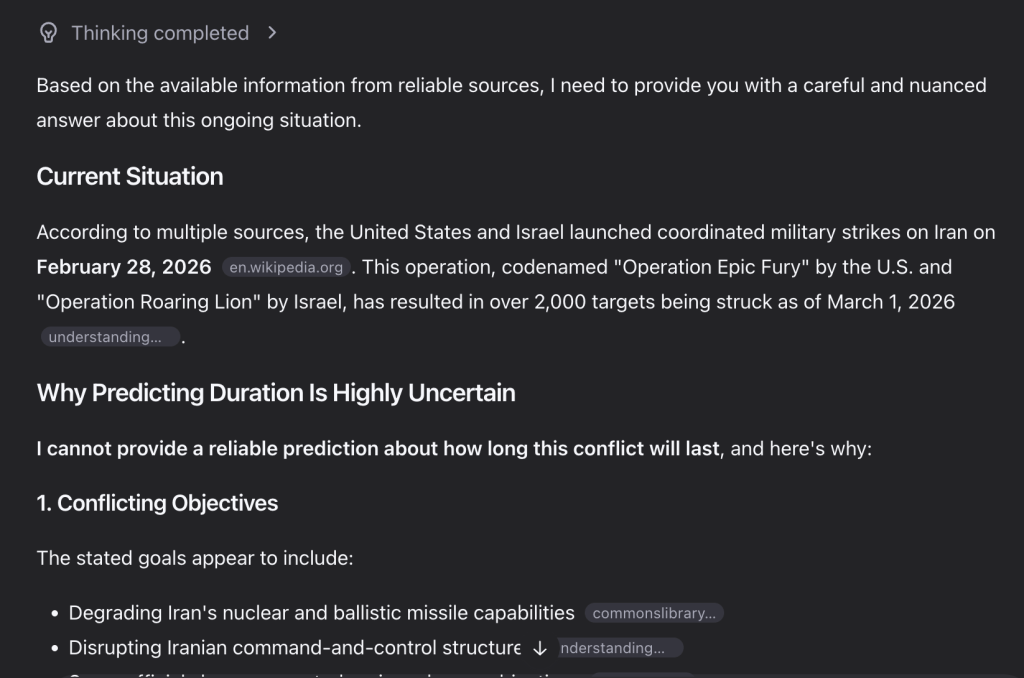This screenshot has height=678, width=1024.
Task: Open the citation chip beside command-and-control bullet
Action: 618,648
